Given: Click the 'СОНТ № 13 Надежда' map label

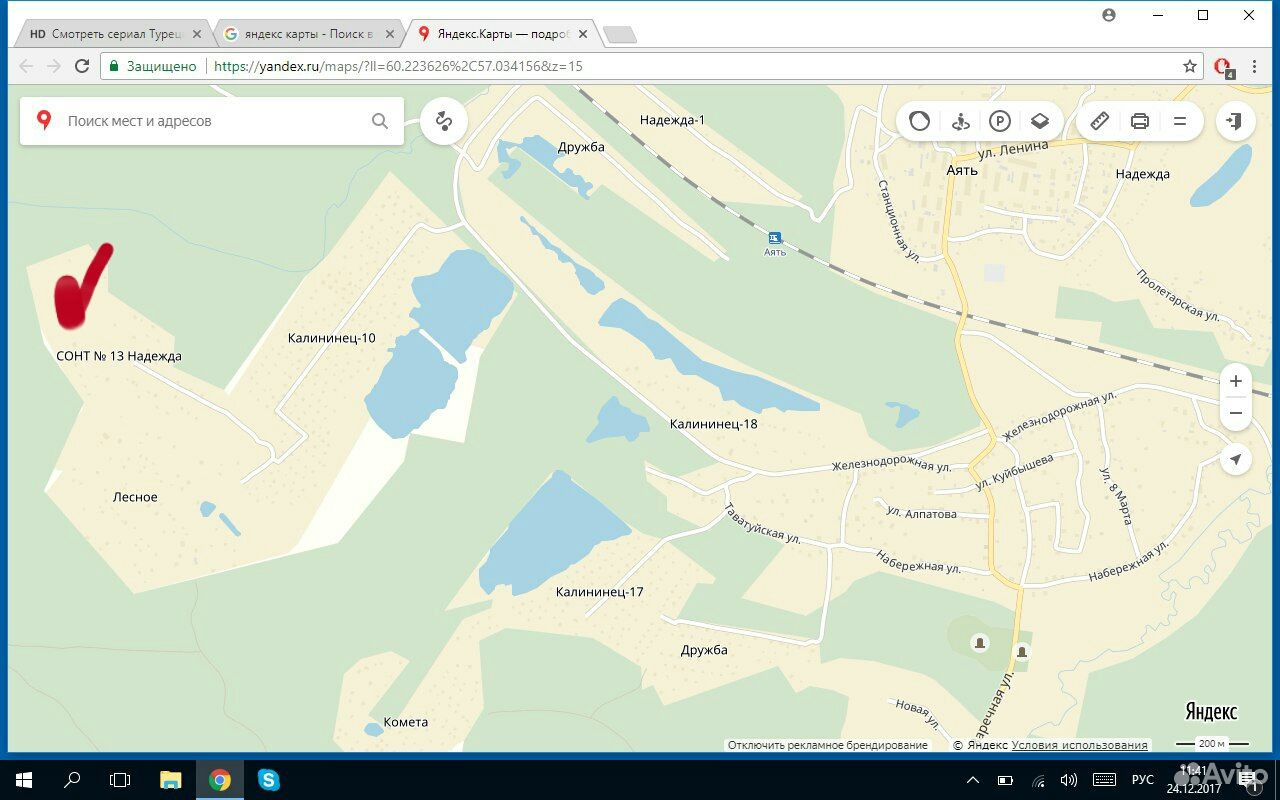Looking at the screenshot, I should click(119, 356).
